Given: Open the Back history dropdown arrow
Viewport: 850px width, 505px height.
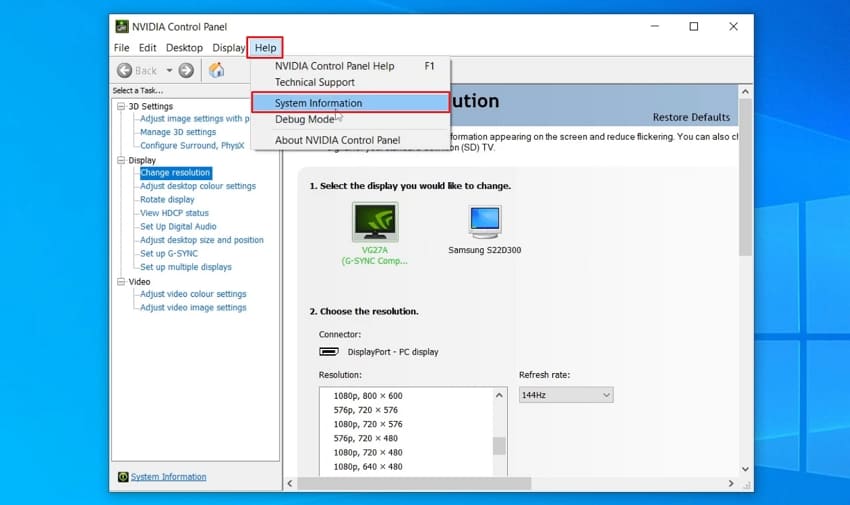Looking at the screenshot, I should click(169, 70).
